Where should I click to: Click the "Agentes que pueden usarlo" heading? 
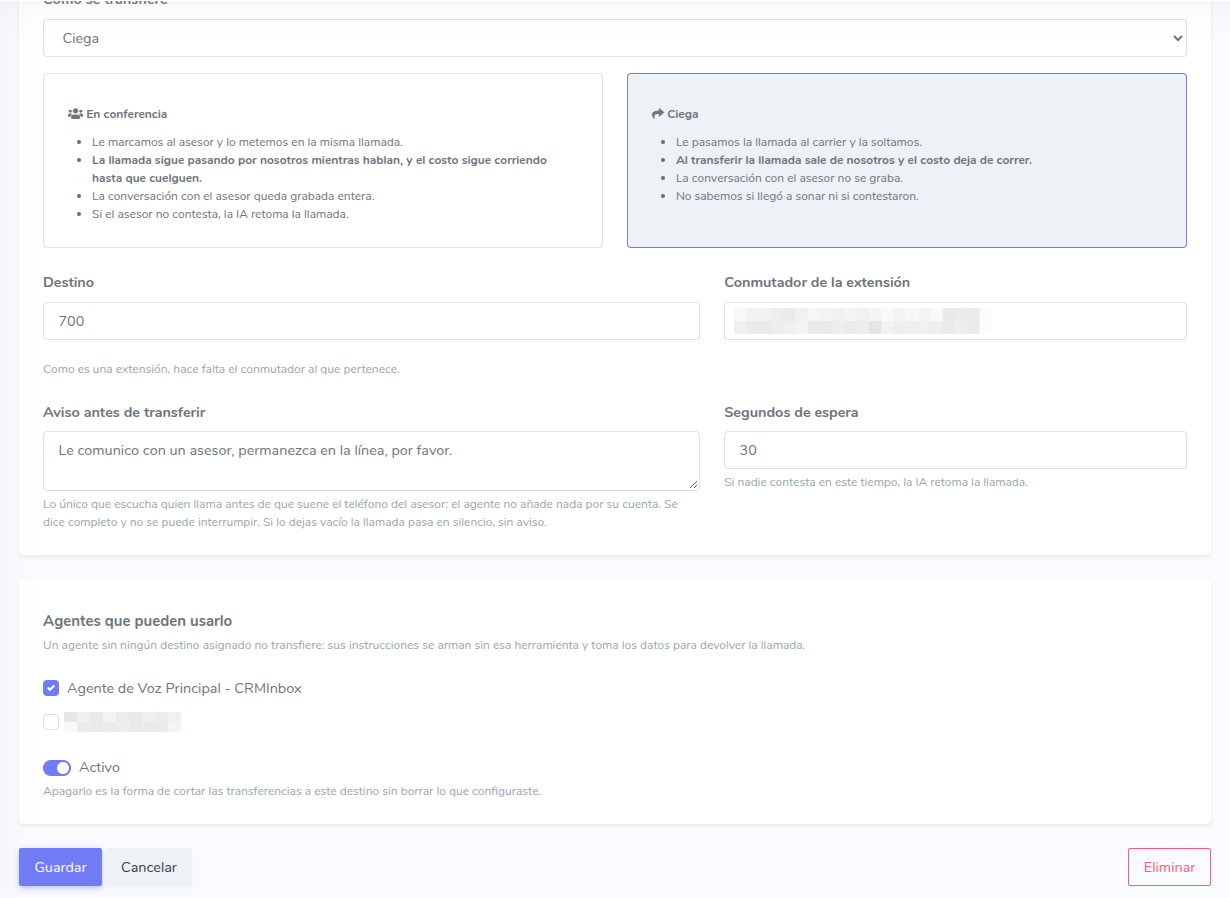click(138, 621)
